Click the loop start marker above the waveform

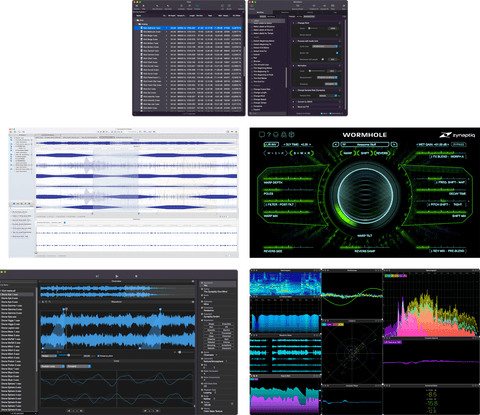(64, 310)
